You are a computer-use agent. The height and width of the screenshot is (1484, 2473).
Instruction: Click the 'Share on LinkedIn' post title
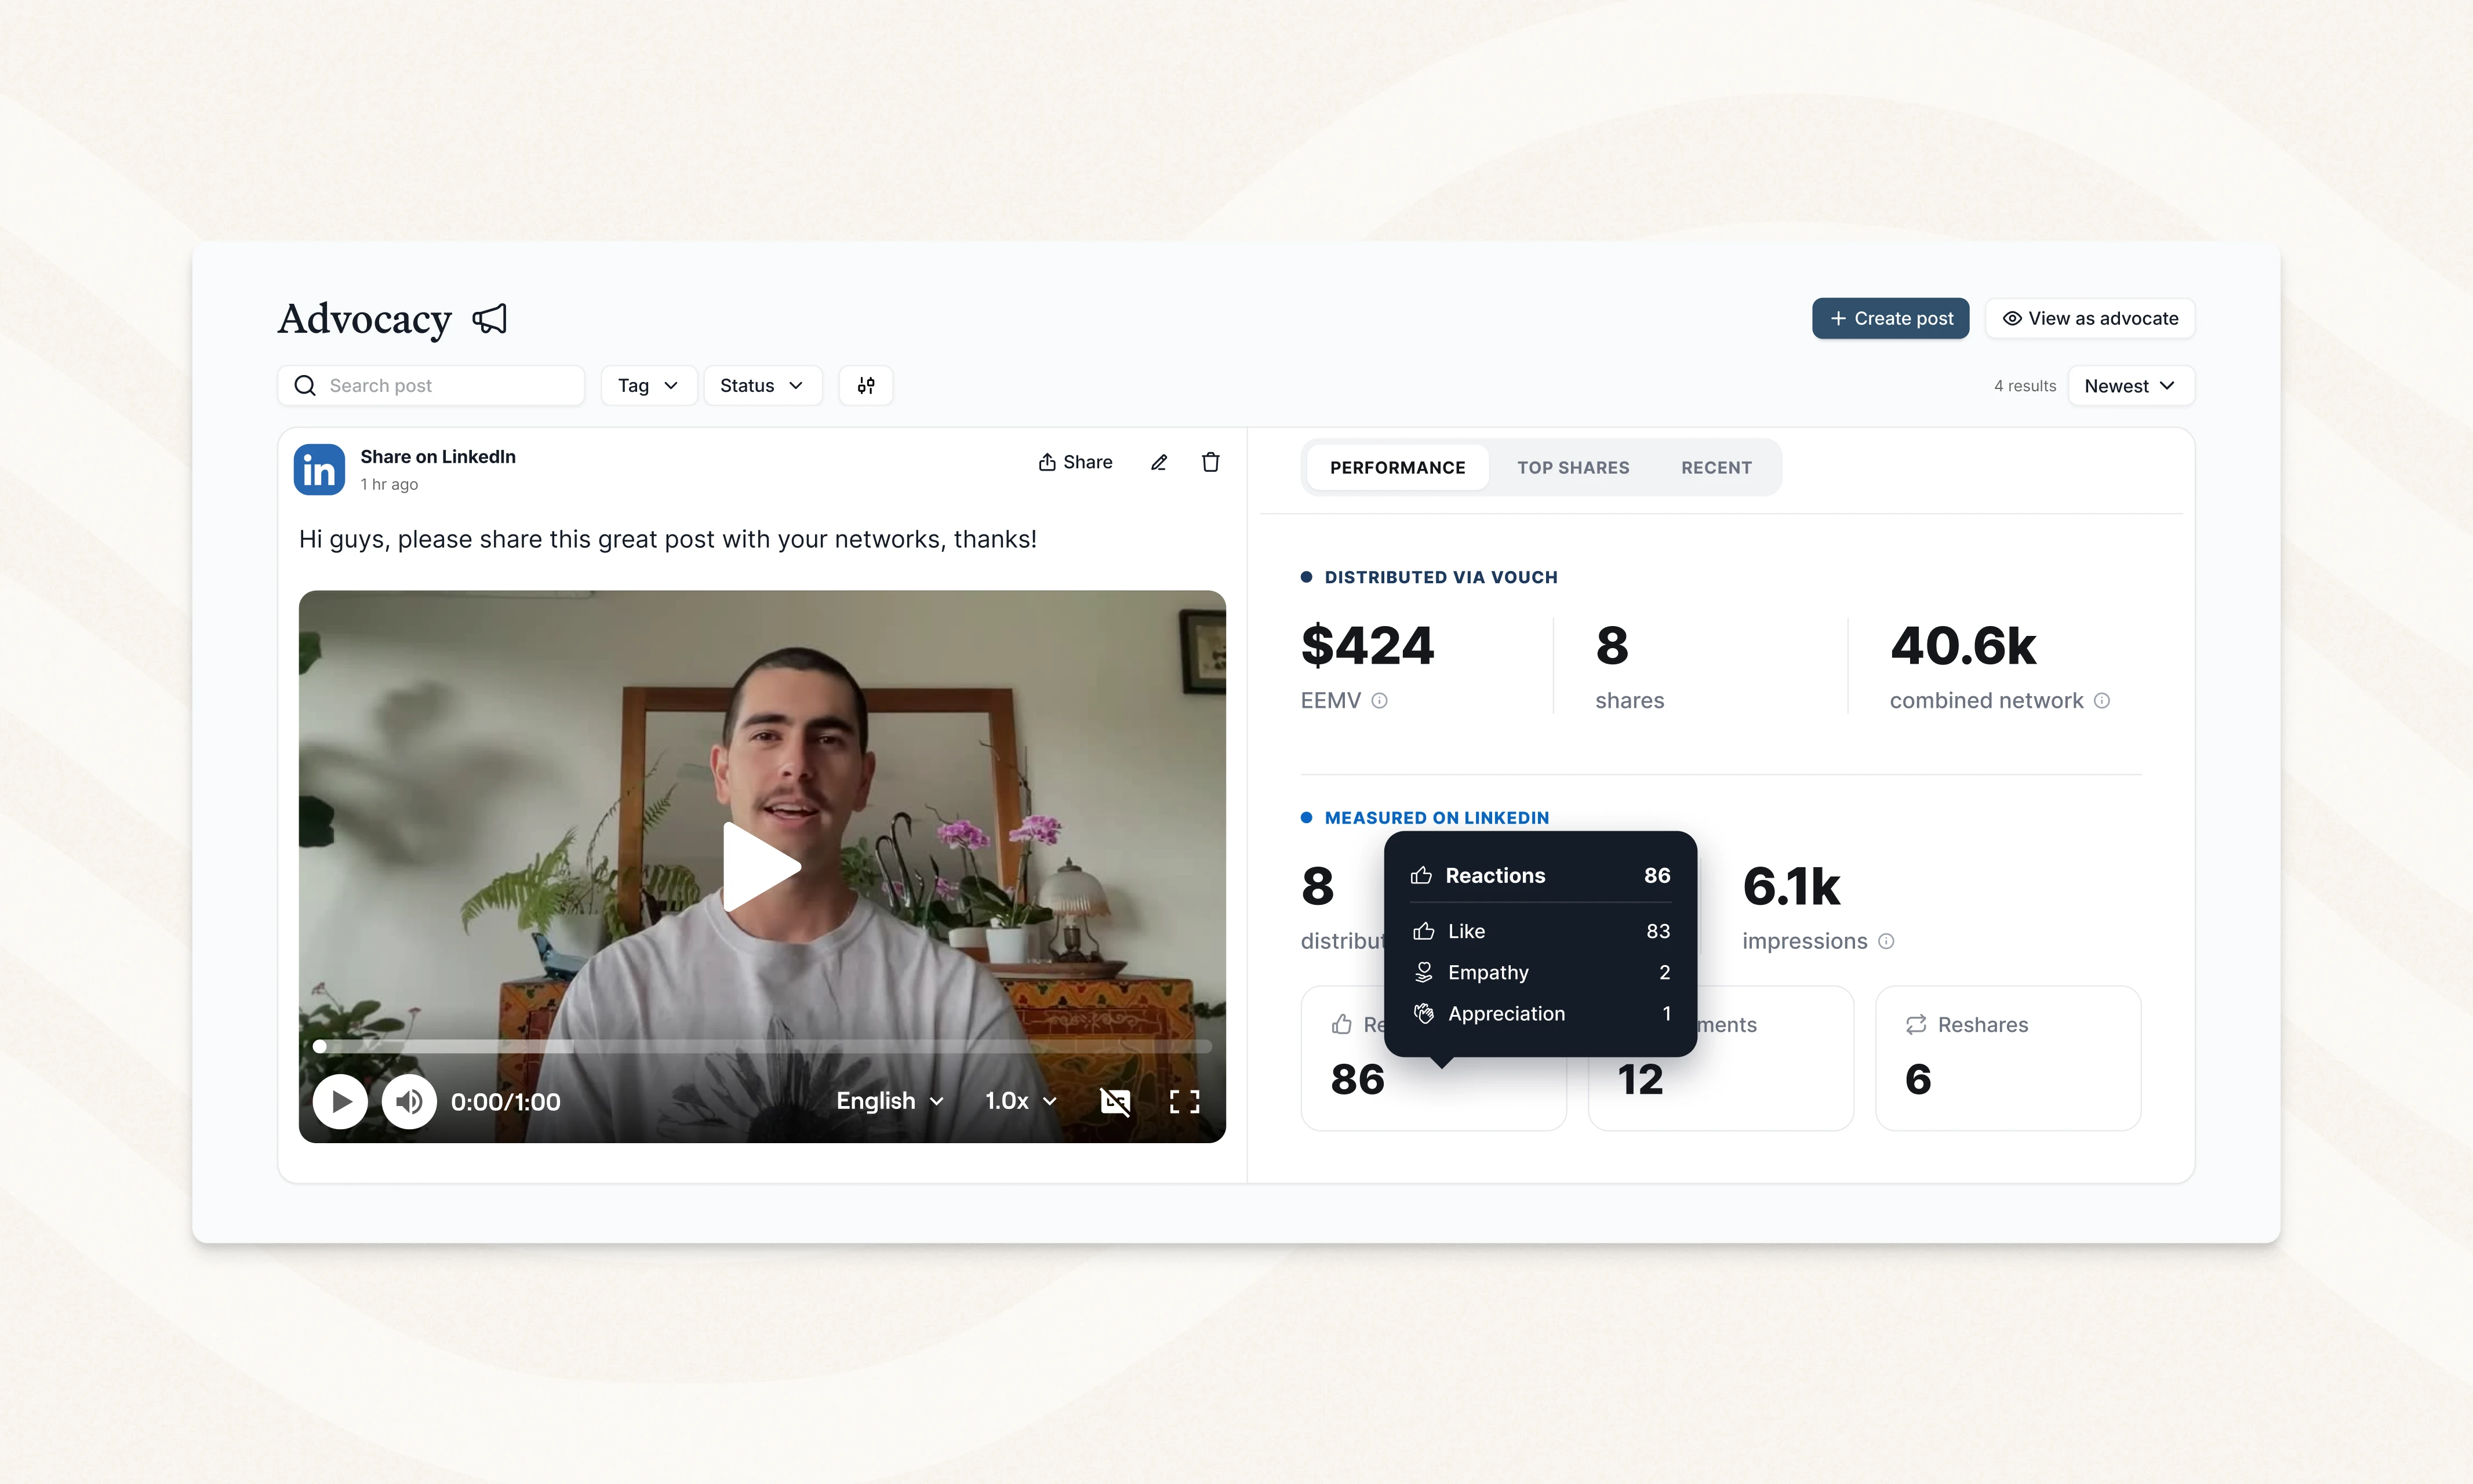[438, 457]
